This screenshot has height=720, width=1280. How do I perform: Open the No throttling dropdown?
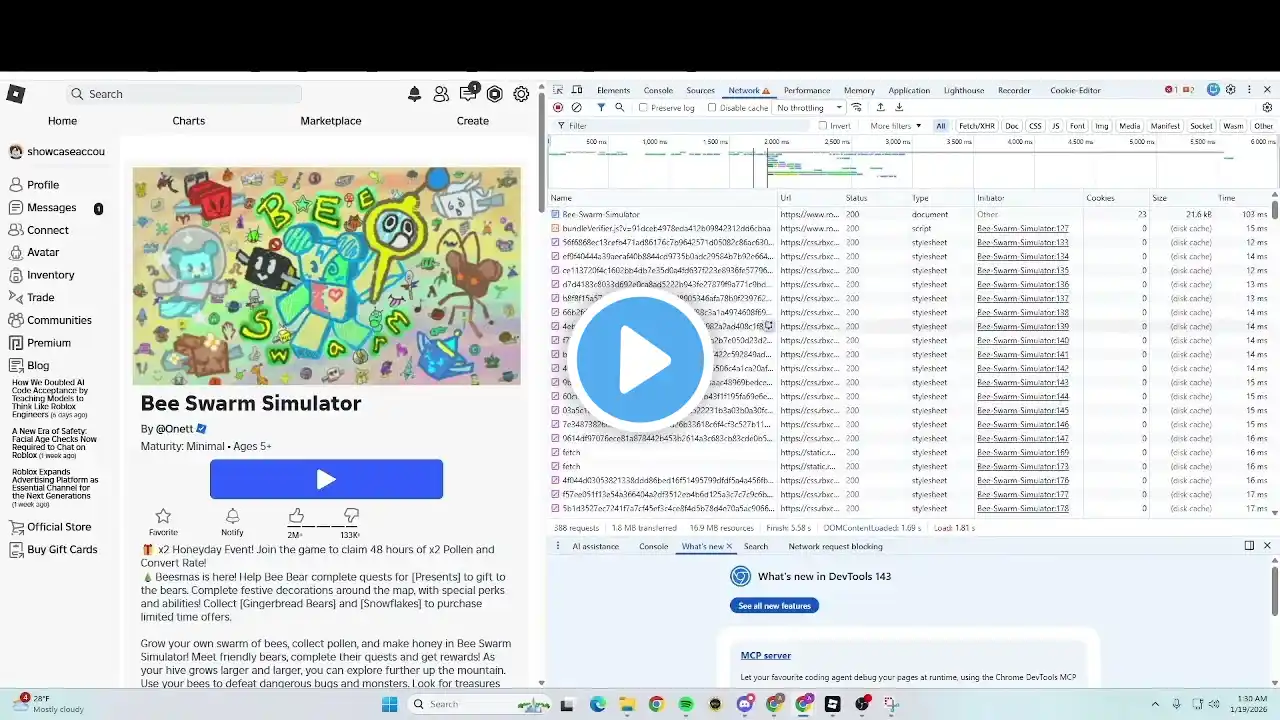(810, 108)
